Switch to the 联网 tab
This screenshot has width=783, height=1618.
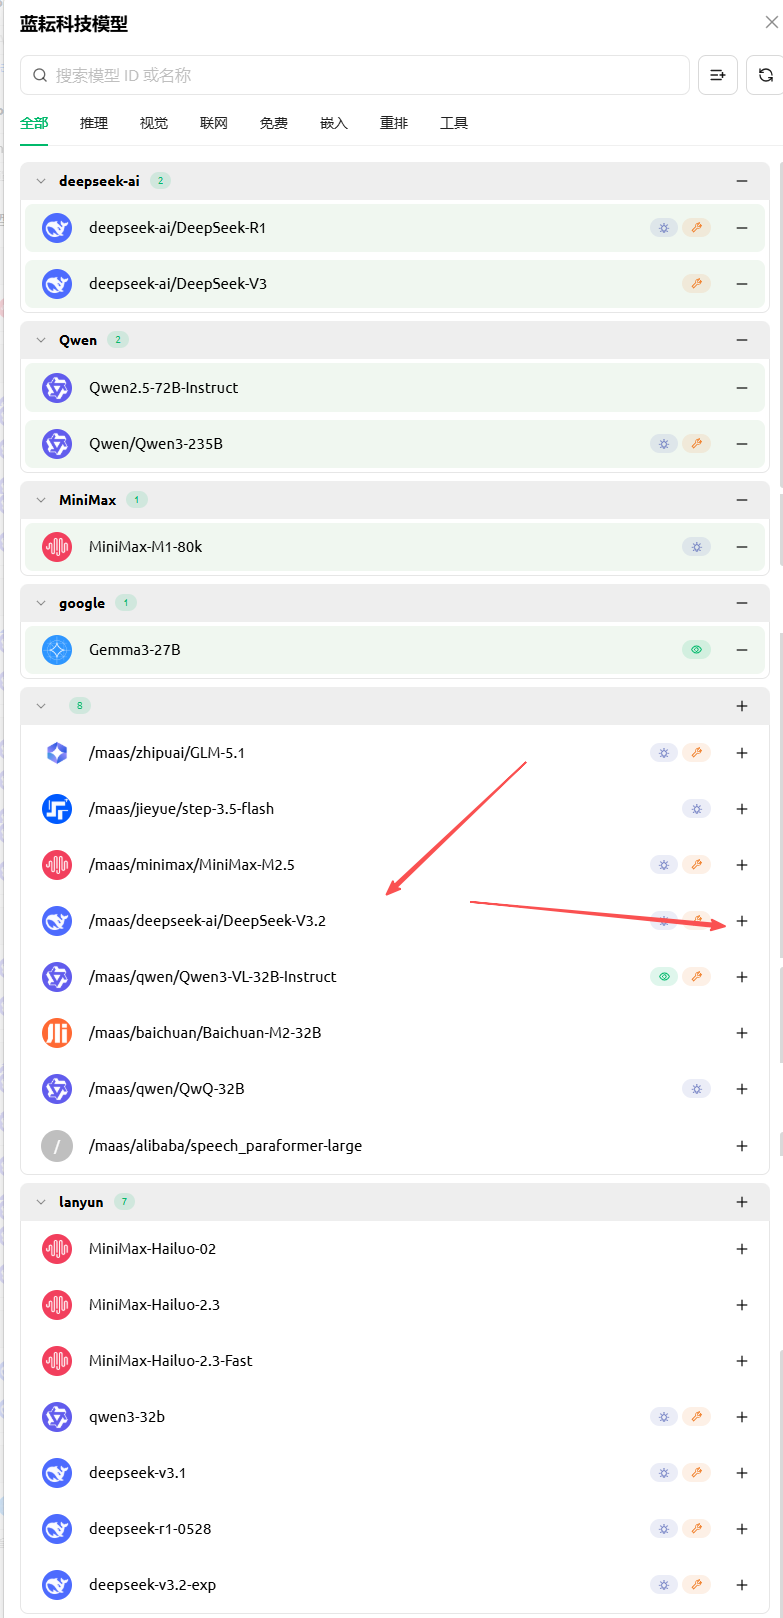(x=214, y=123)
